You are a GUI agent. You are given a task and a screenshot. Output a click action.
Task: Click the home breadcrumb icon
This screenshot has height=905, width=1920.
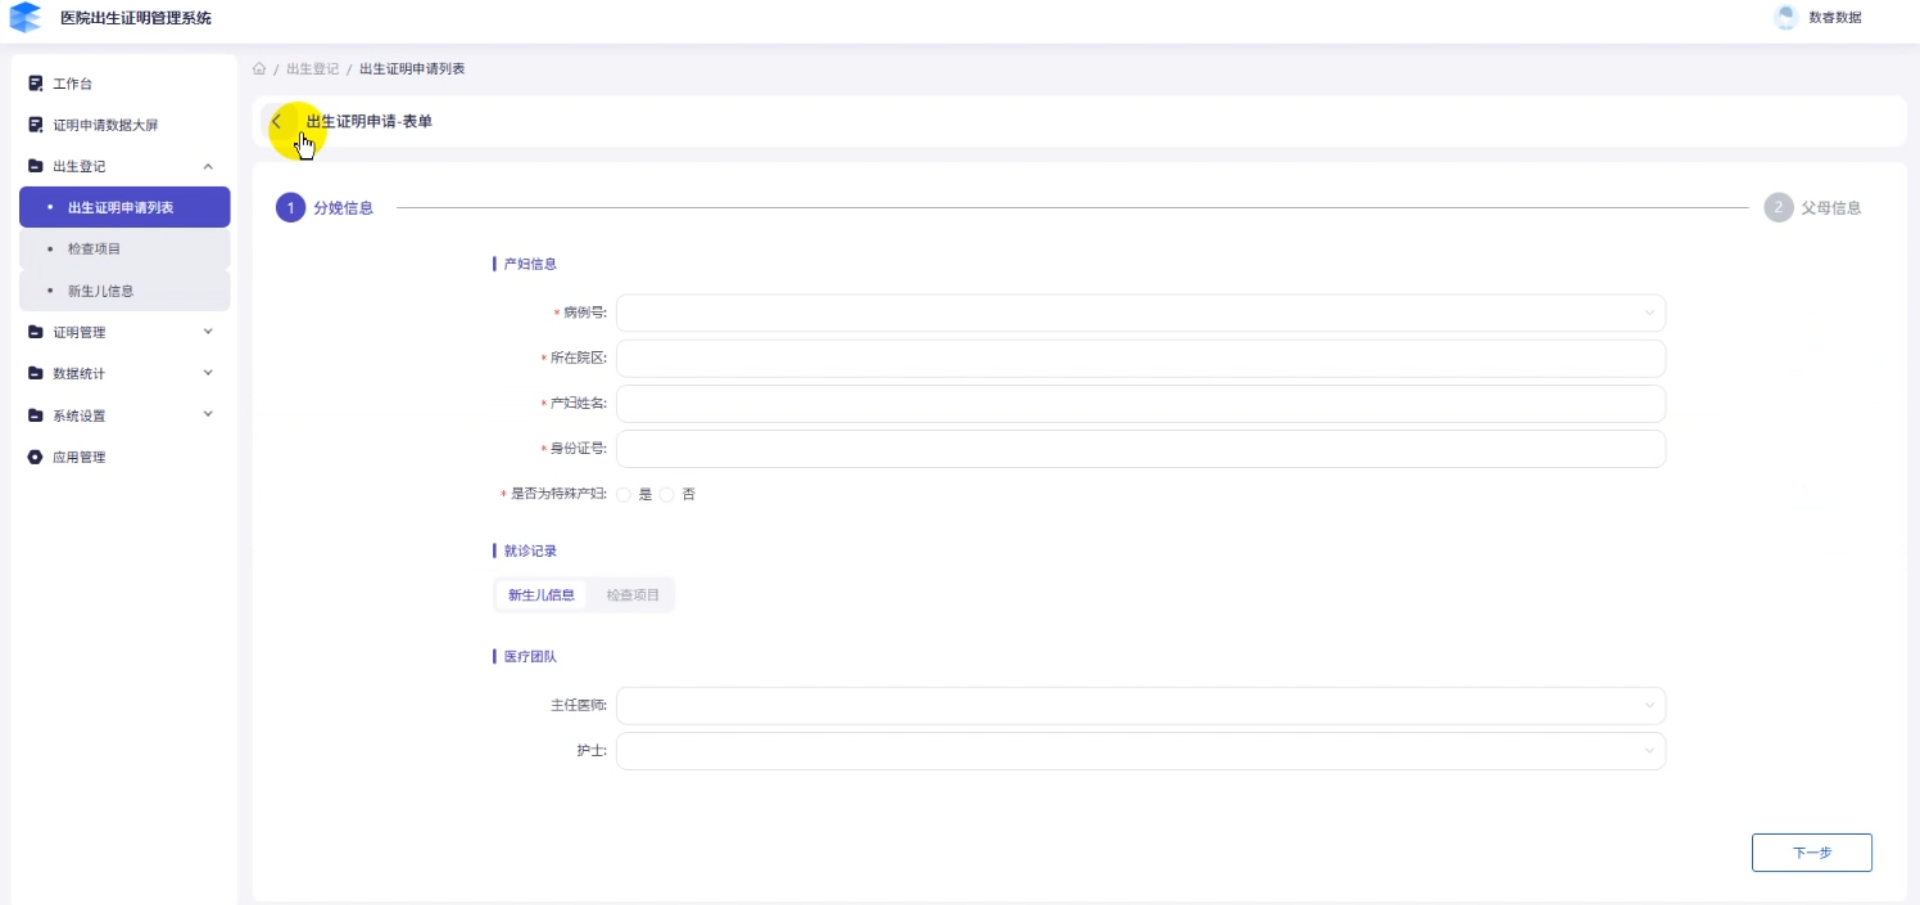pyautogui.click(x=259, y=69)
